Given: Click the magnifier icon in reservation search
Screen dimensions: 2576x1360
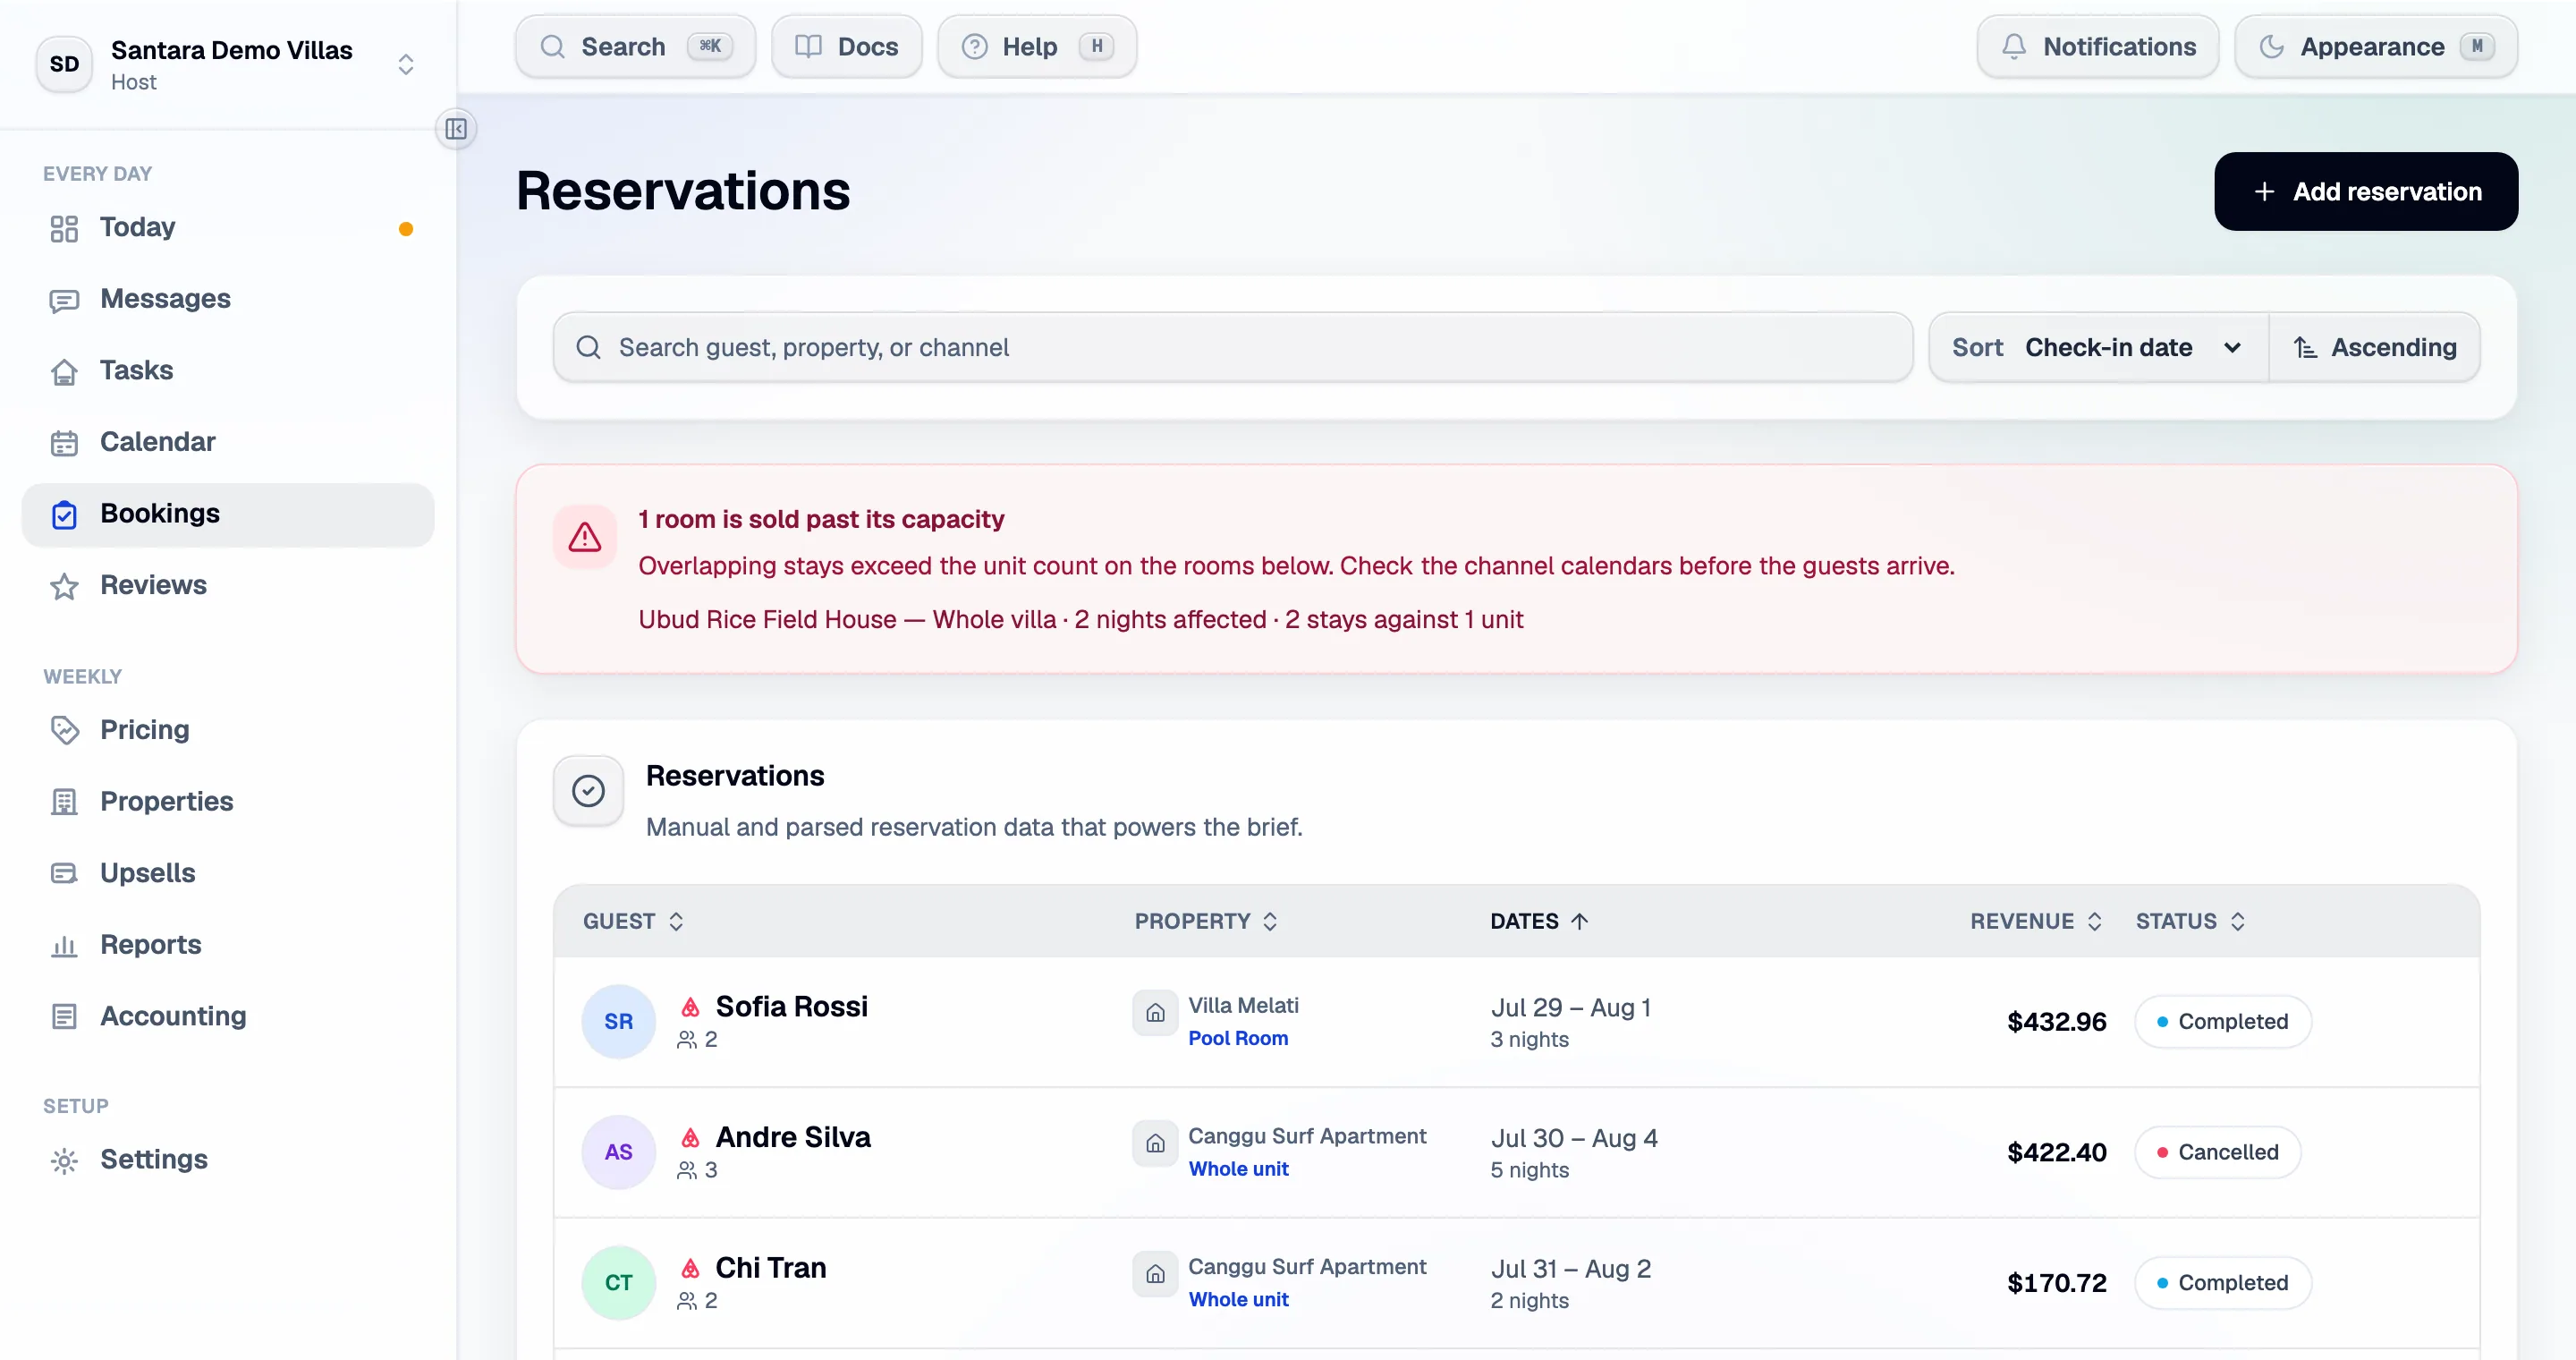Looking at the screenshot, I should pyautogui.click(x=588, y=347).
